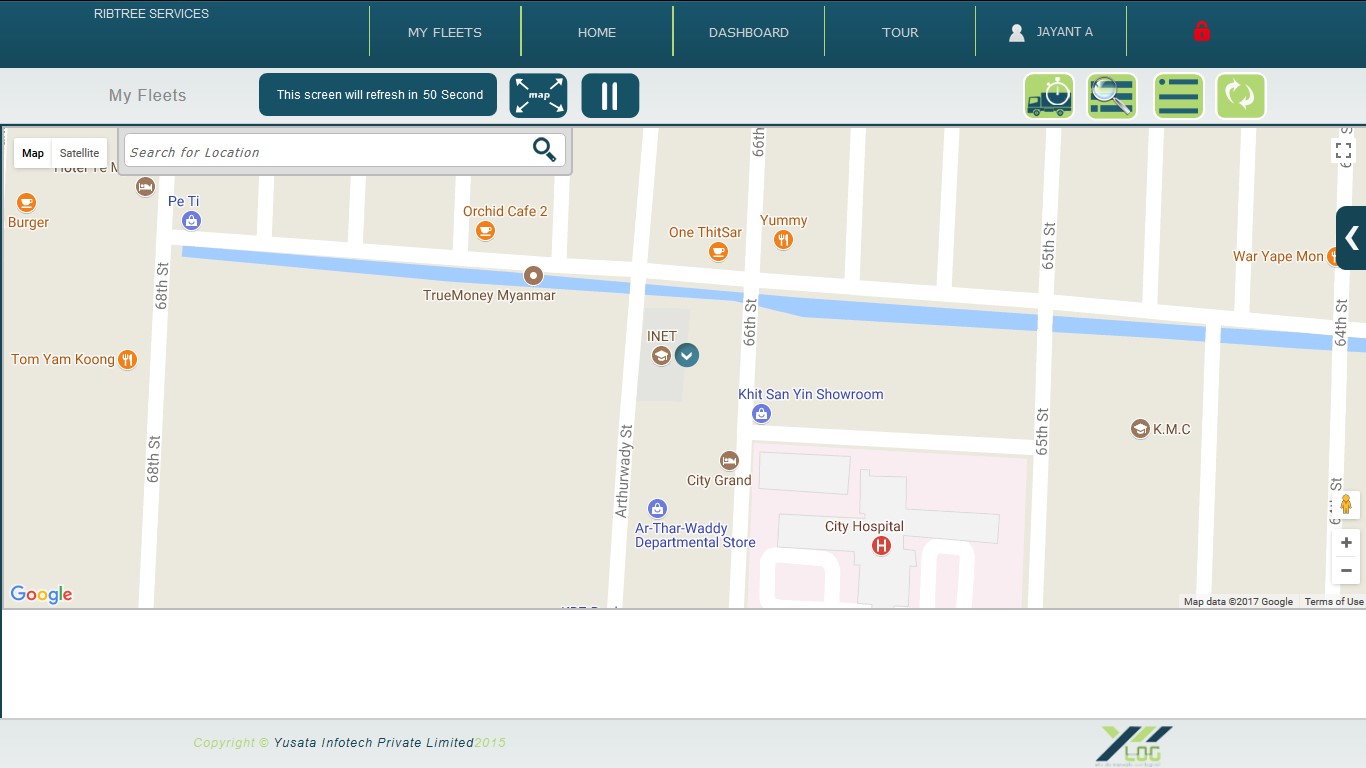Open DASHBOARD menu

[749, 32]
